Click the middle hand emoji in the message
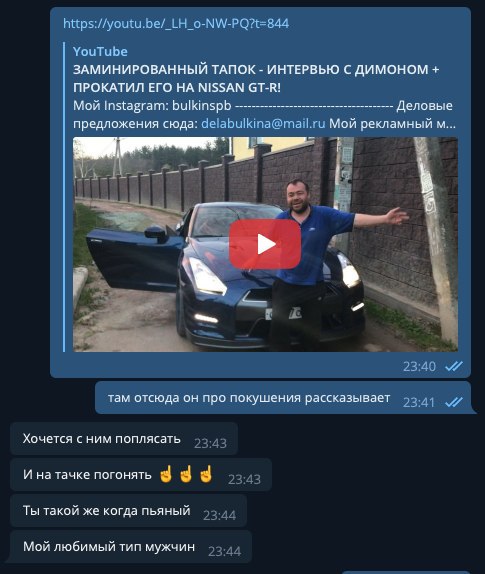Screen dimensions: 485x574 (x=186, y=474)
